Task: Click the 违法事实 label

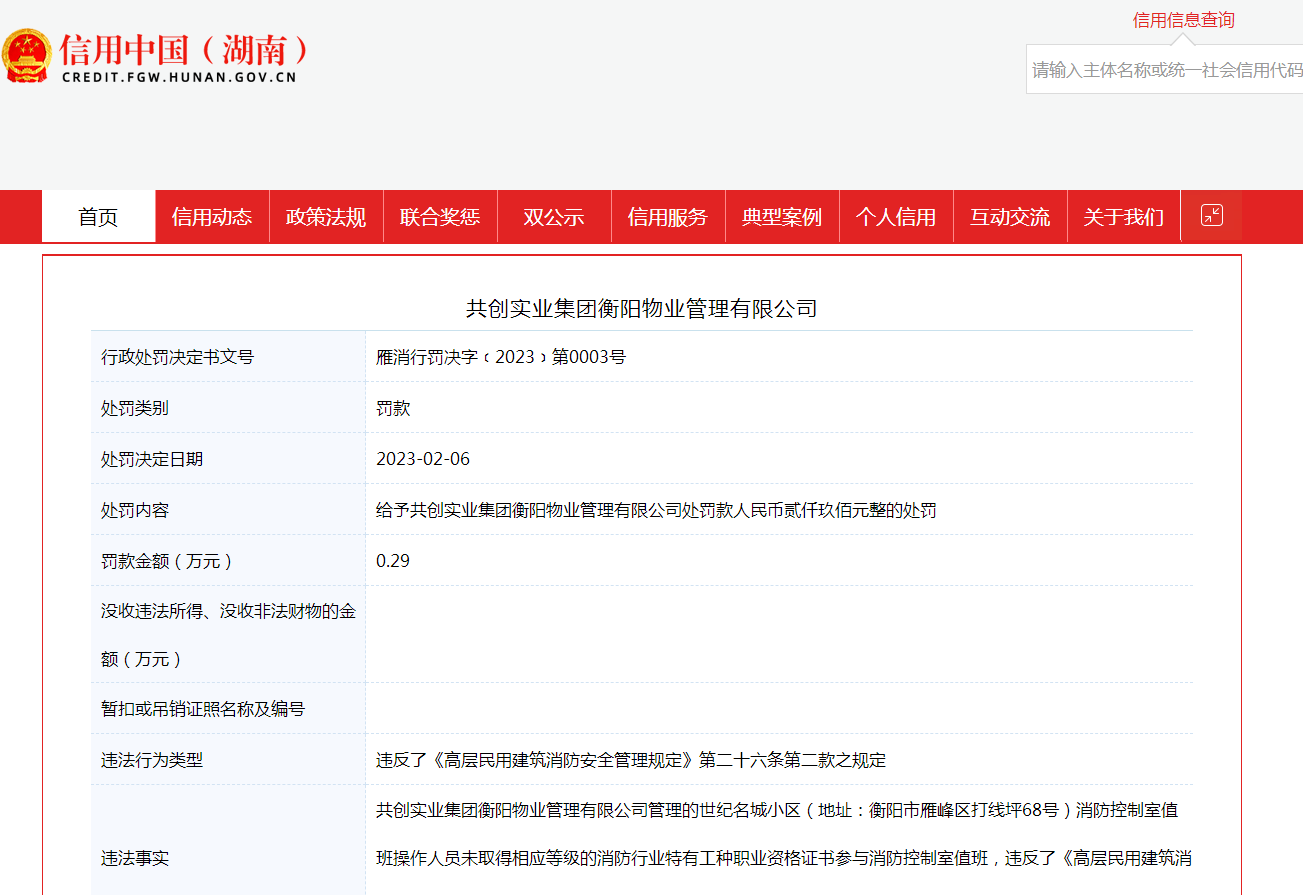Action: (135, 858)
